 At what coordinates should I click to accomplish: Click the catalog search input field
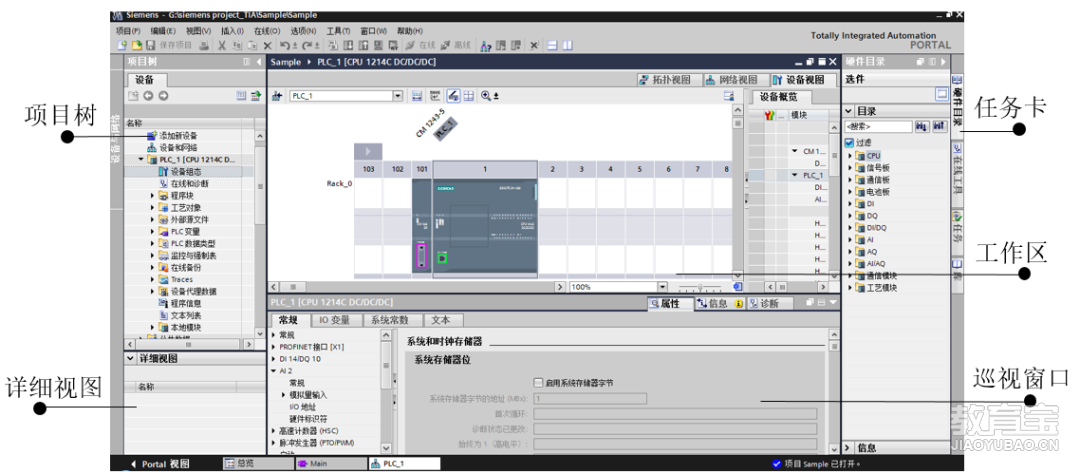(877, 127)
